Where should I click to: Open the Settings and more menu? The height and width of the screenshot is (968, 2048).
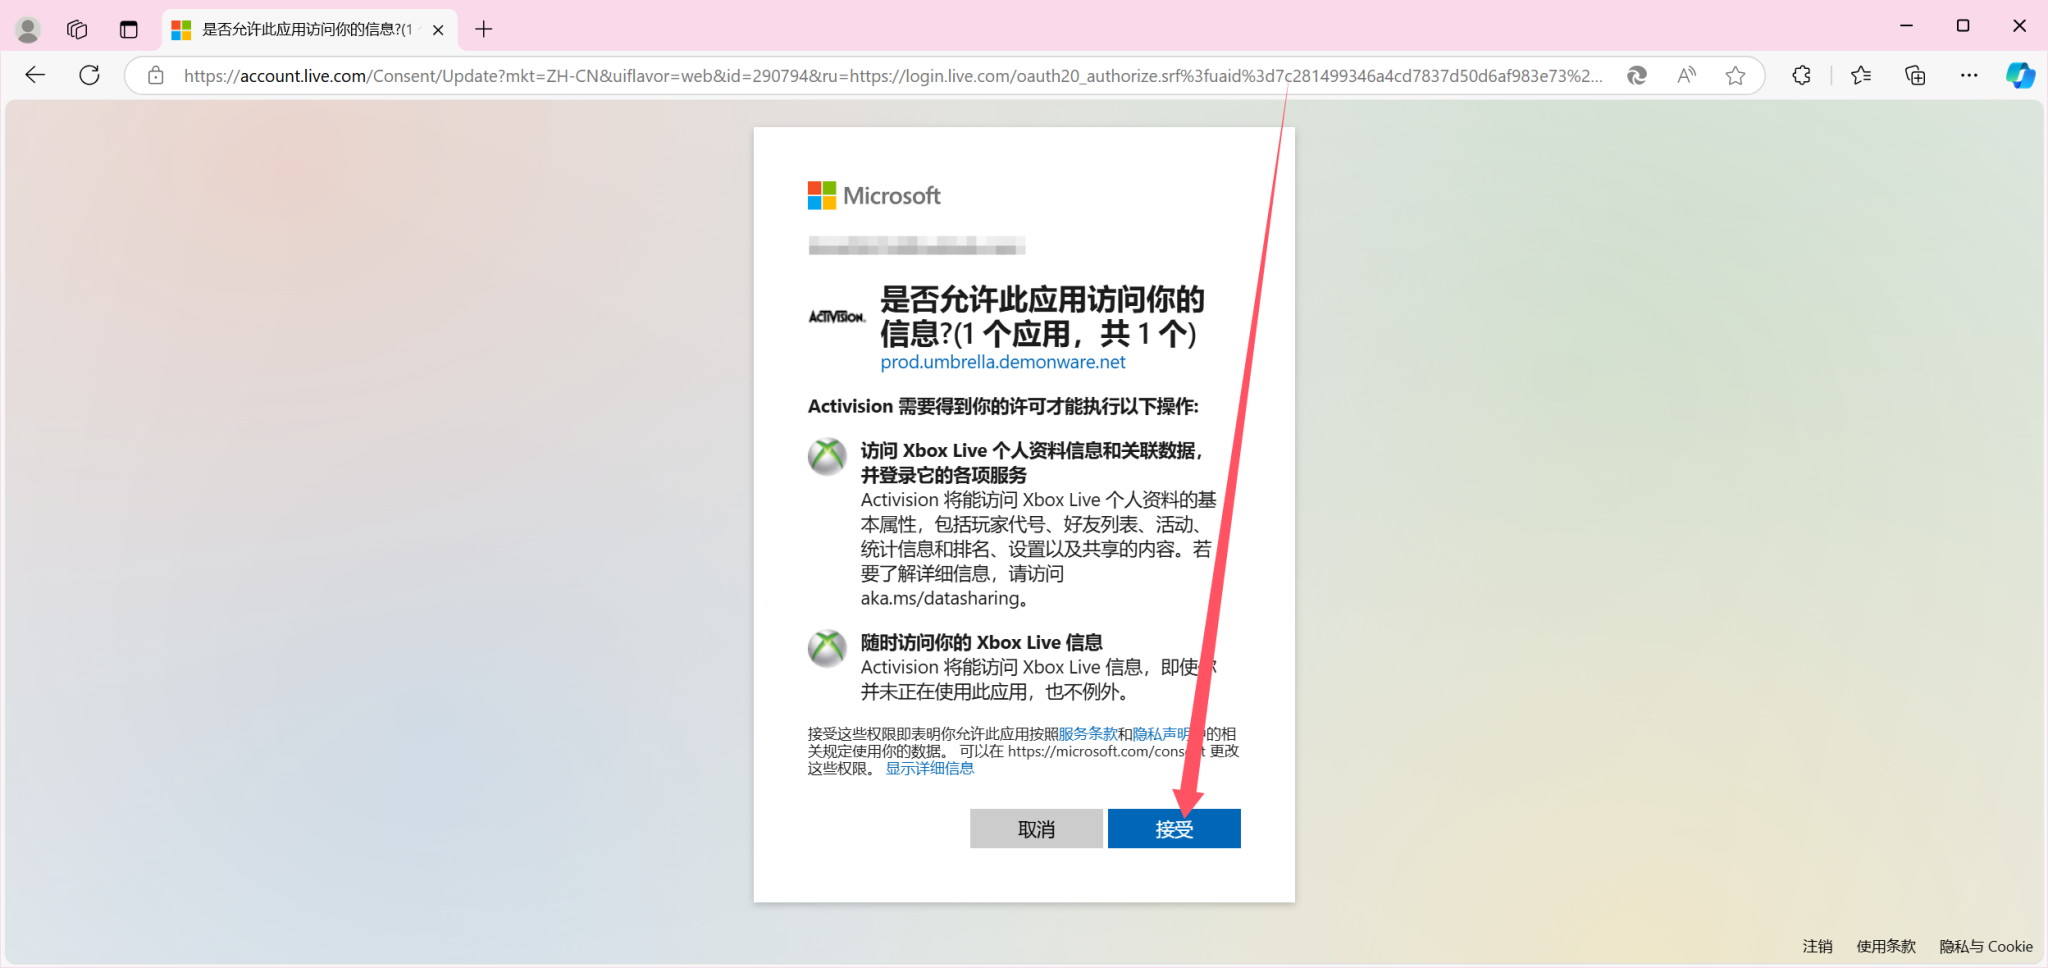(1969, 75)
